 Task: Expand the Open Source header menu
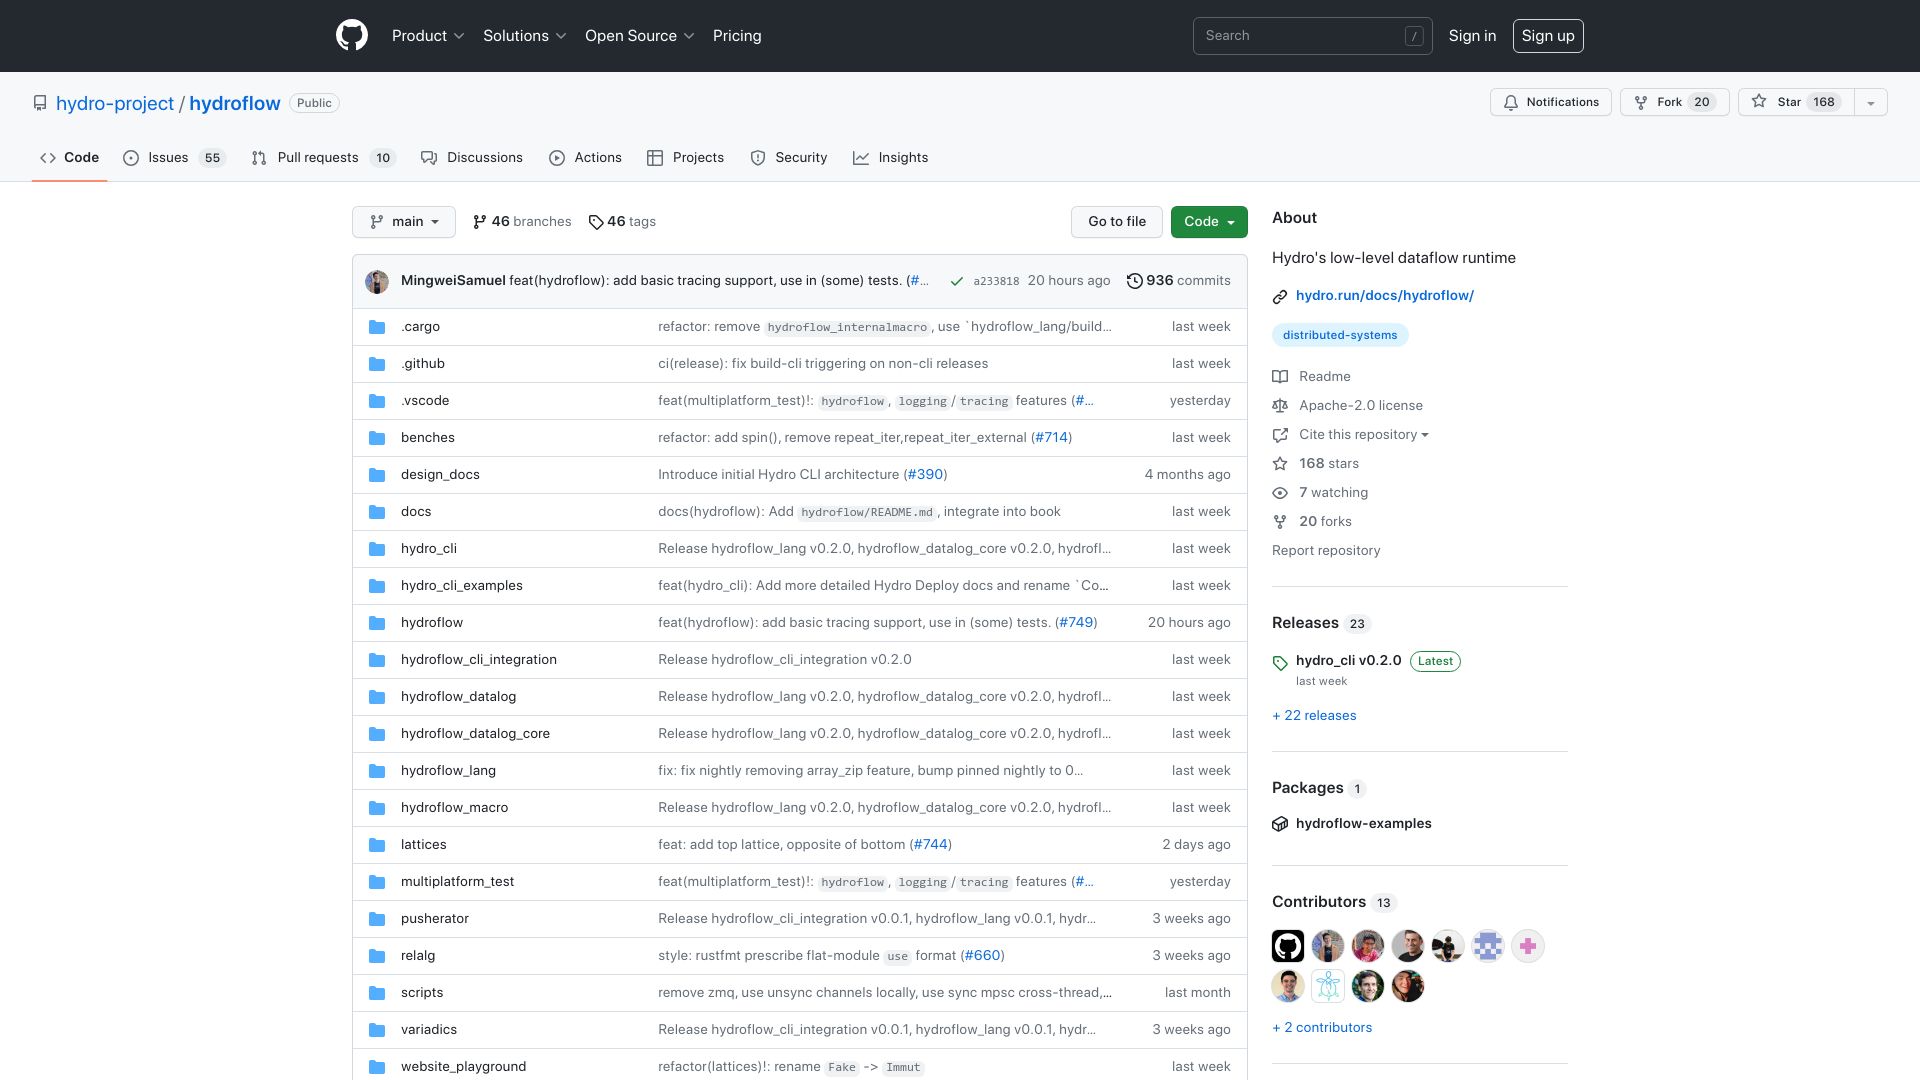tap(640, 36)
